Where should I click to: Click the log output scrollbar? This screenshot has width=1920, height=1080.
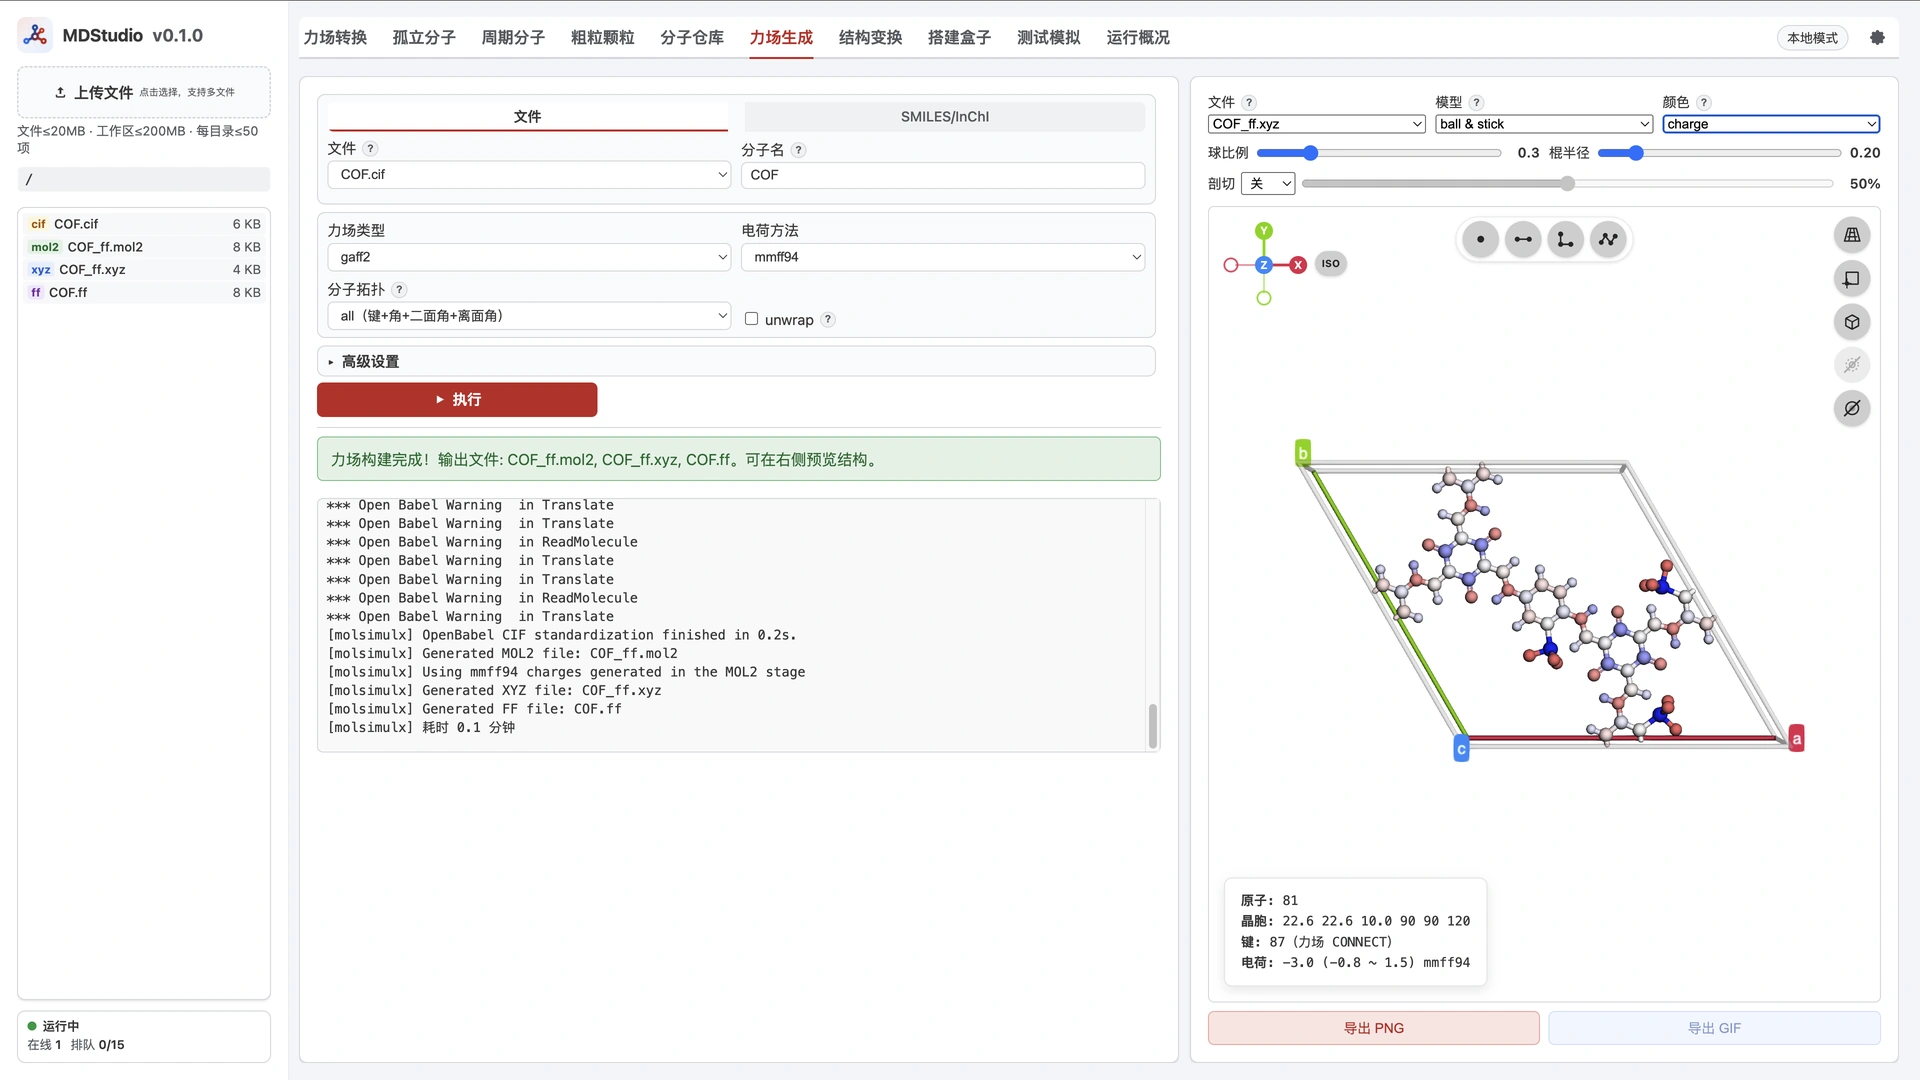tap(1153, 726)
